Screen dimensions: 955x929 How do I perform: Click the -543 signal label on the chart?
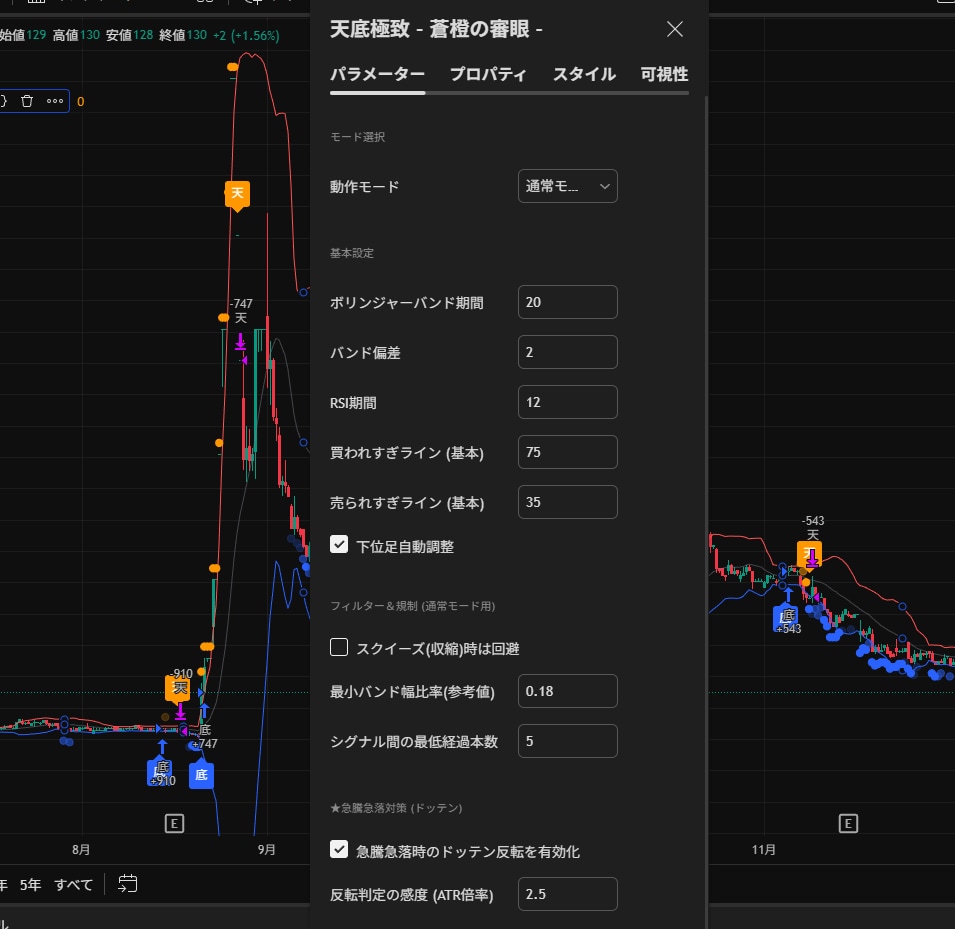click(x=813, y=521)
